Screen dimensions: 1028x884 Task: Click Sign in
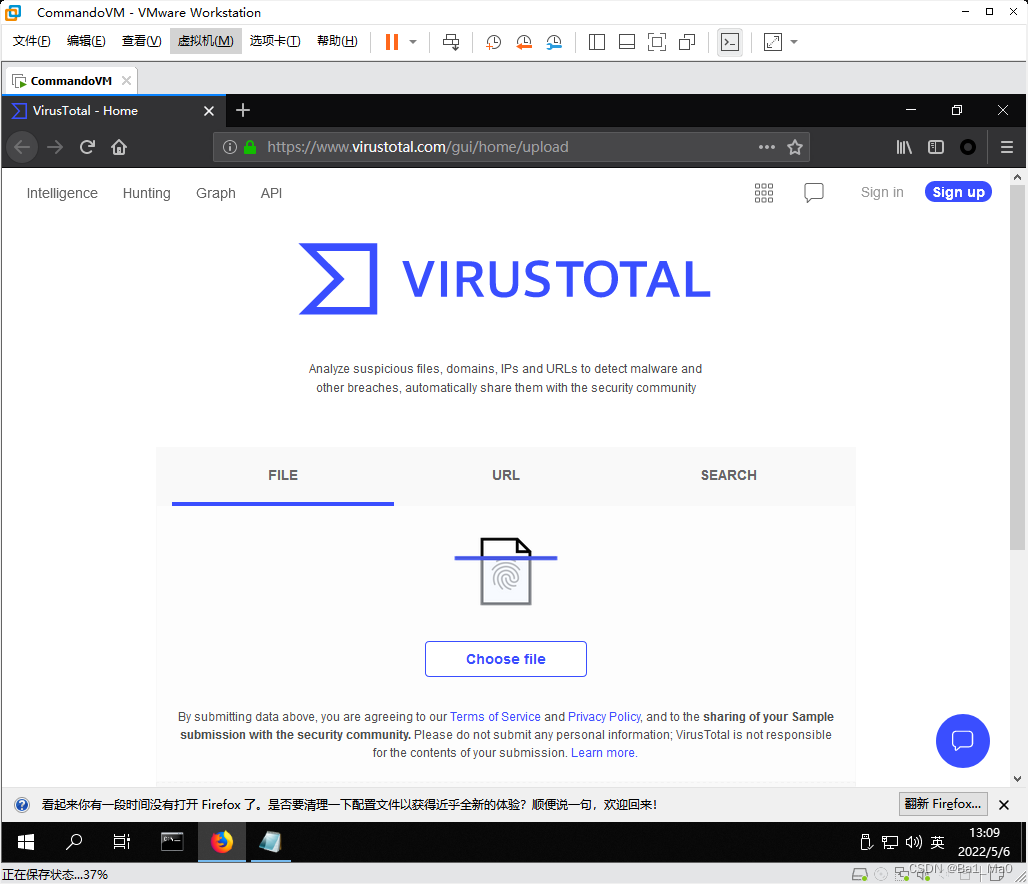(x=882, y=192)
